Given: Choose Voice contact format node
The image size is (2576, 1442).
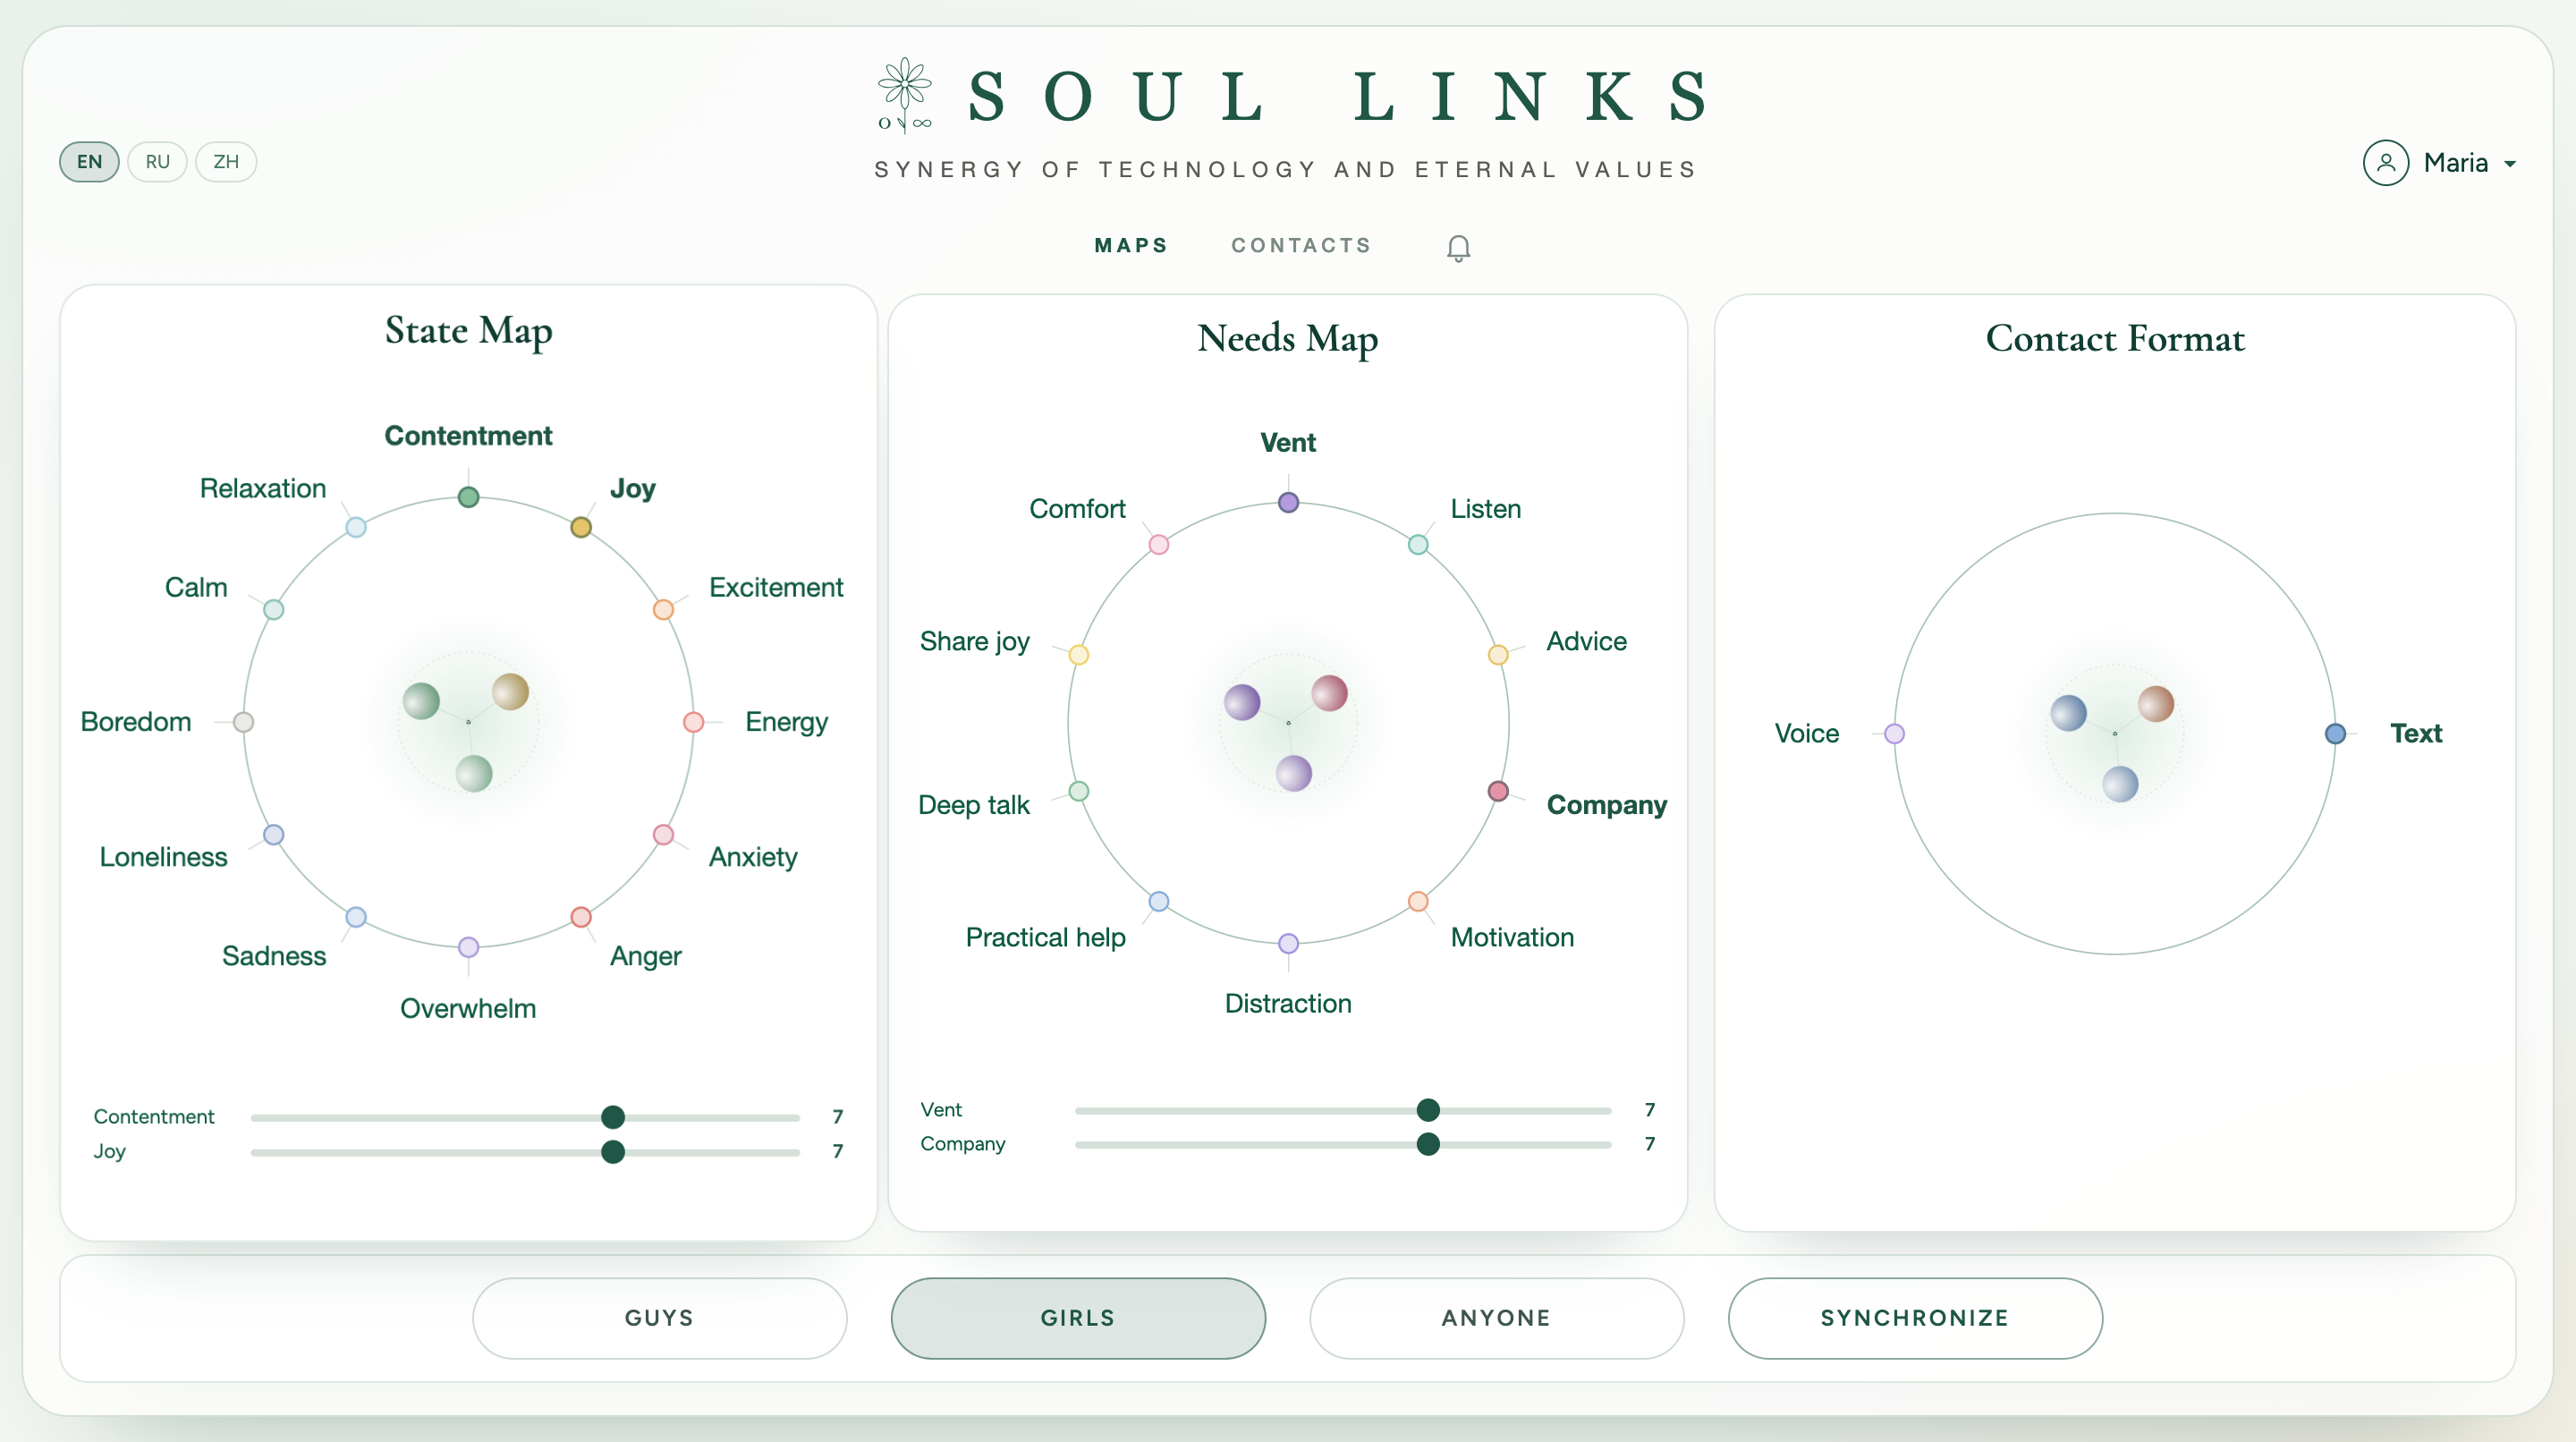Looking at the screenshot, I should pyautogui.click(x=1894, y=734).
